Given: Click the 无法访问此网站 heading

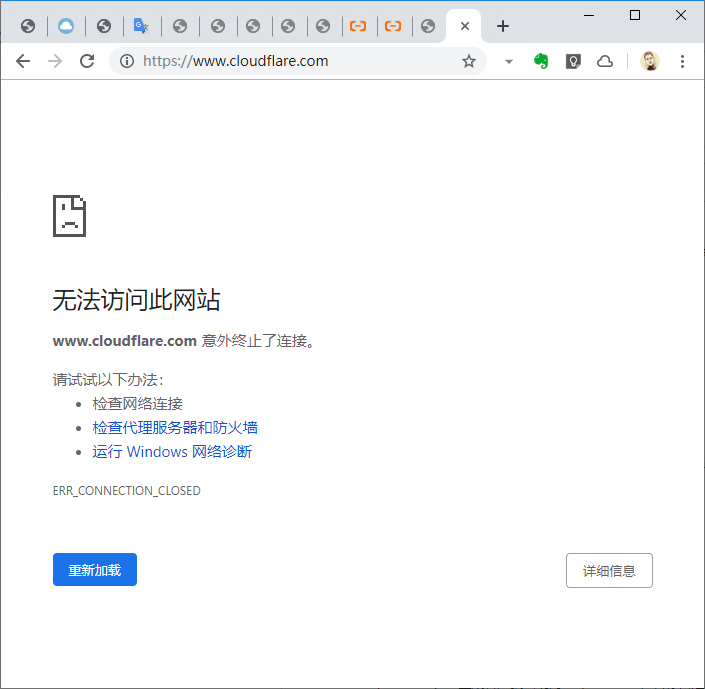Looking at the screenshot, I should click(x=137, y=300).
